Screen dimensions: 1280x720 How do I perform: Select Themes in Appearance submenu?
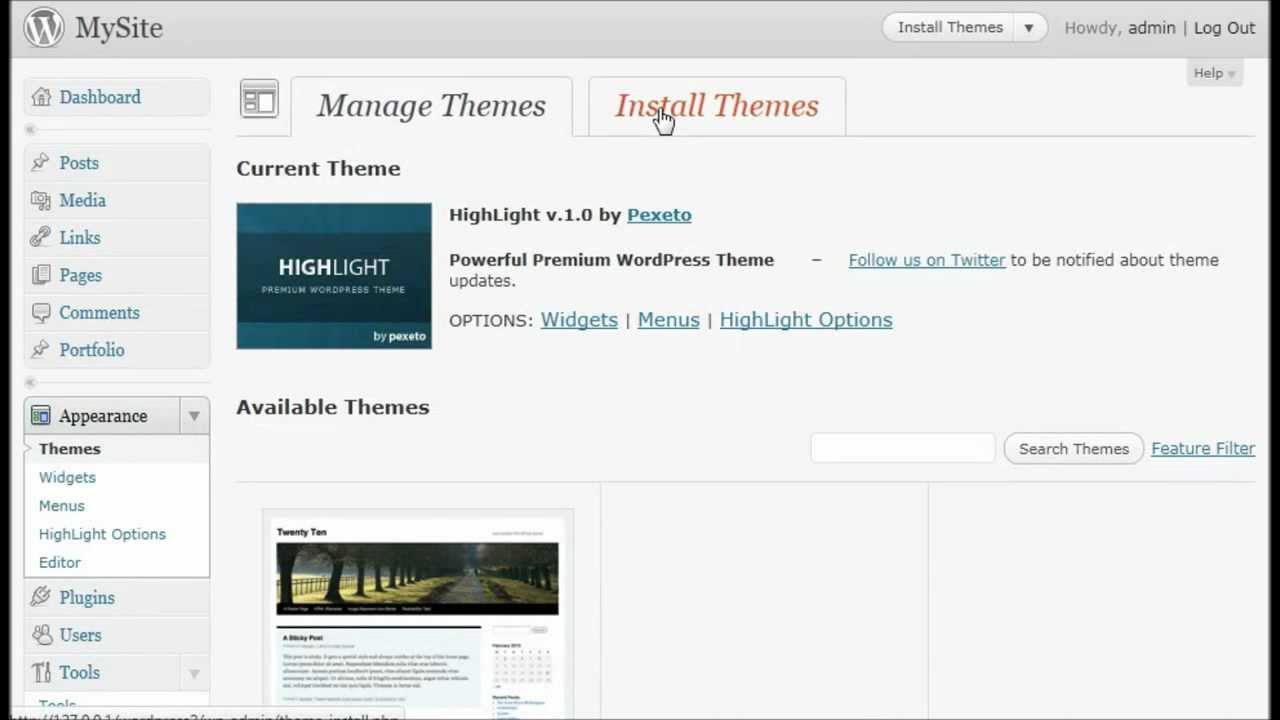pos(70,449)
